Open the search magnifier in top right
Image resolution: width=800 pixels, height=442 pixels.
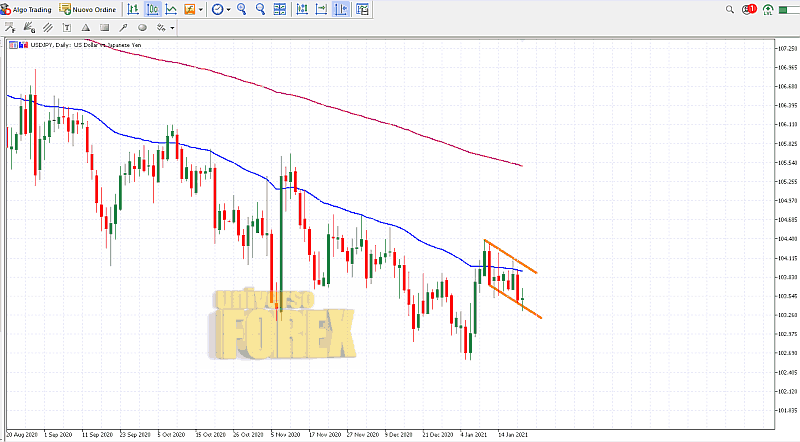730,9
